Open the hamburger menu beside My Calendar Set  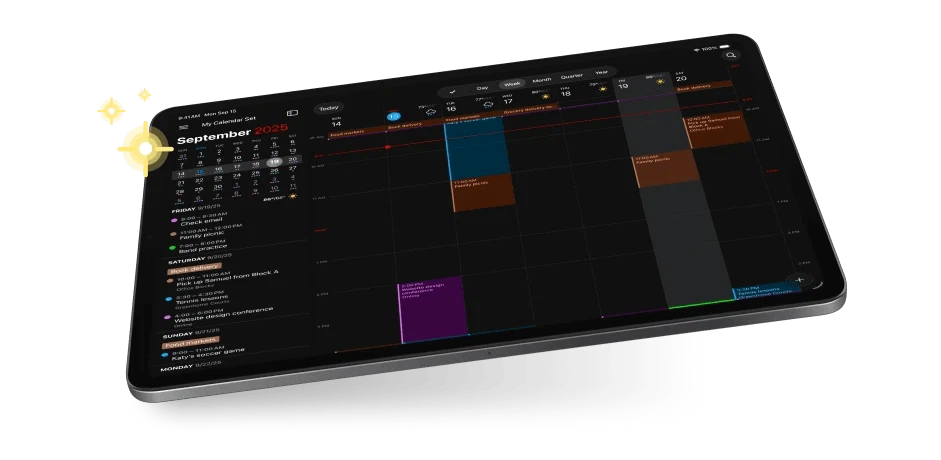(x=184, y=127)
